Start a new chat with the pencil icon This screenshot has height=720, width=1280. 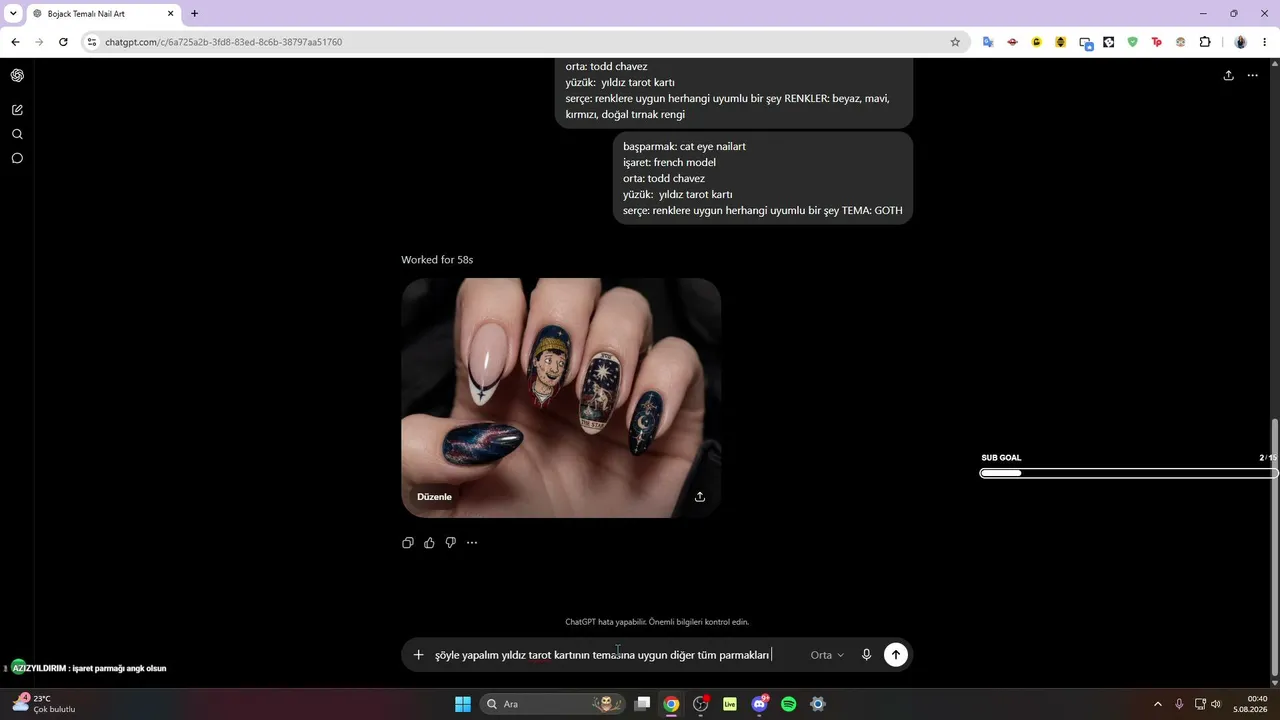coord(17,110)
